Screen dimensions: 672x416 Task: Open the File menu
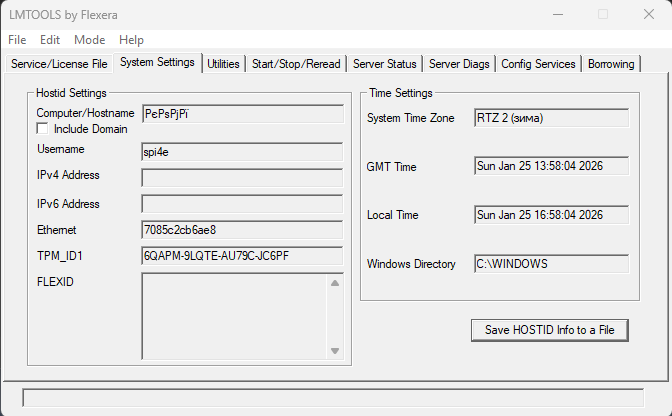[17, 40]
